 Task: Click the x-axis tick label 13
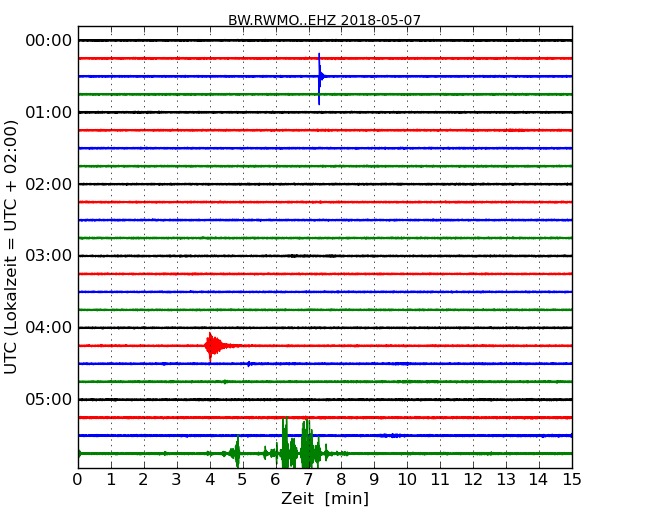(x=506, y=480)
